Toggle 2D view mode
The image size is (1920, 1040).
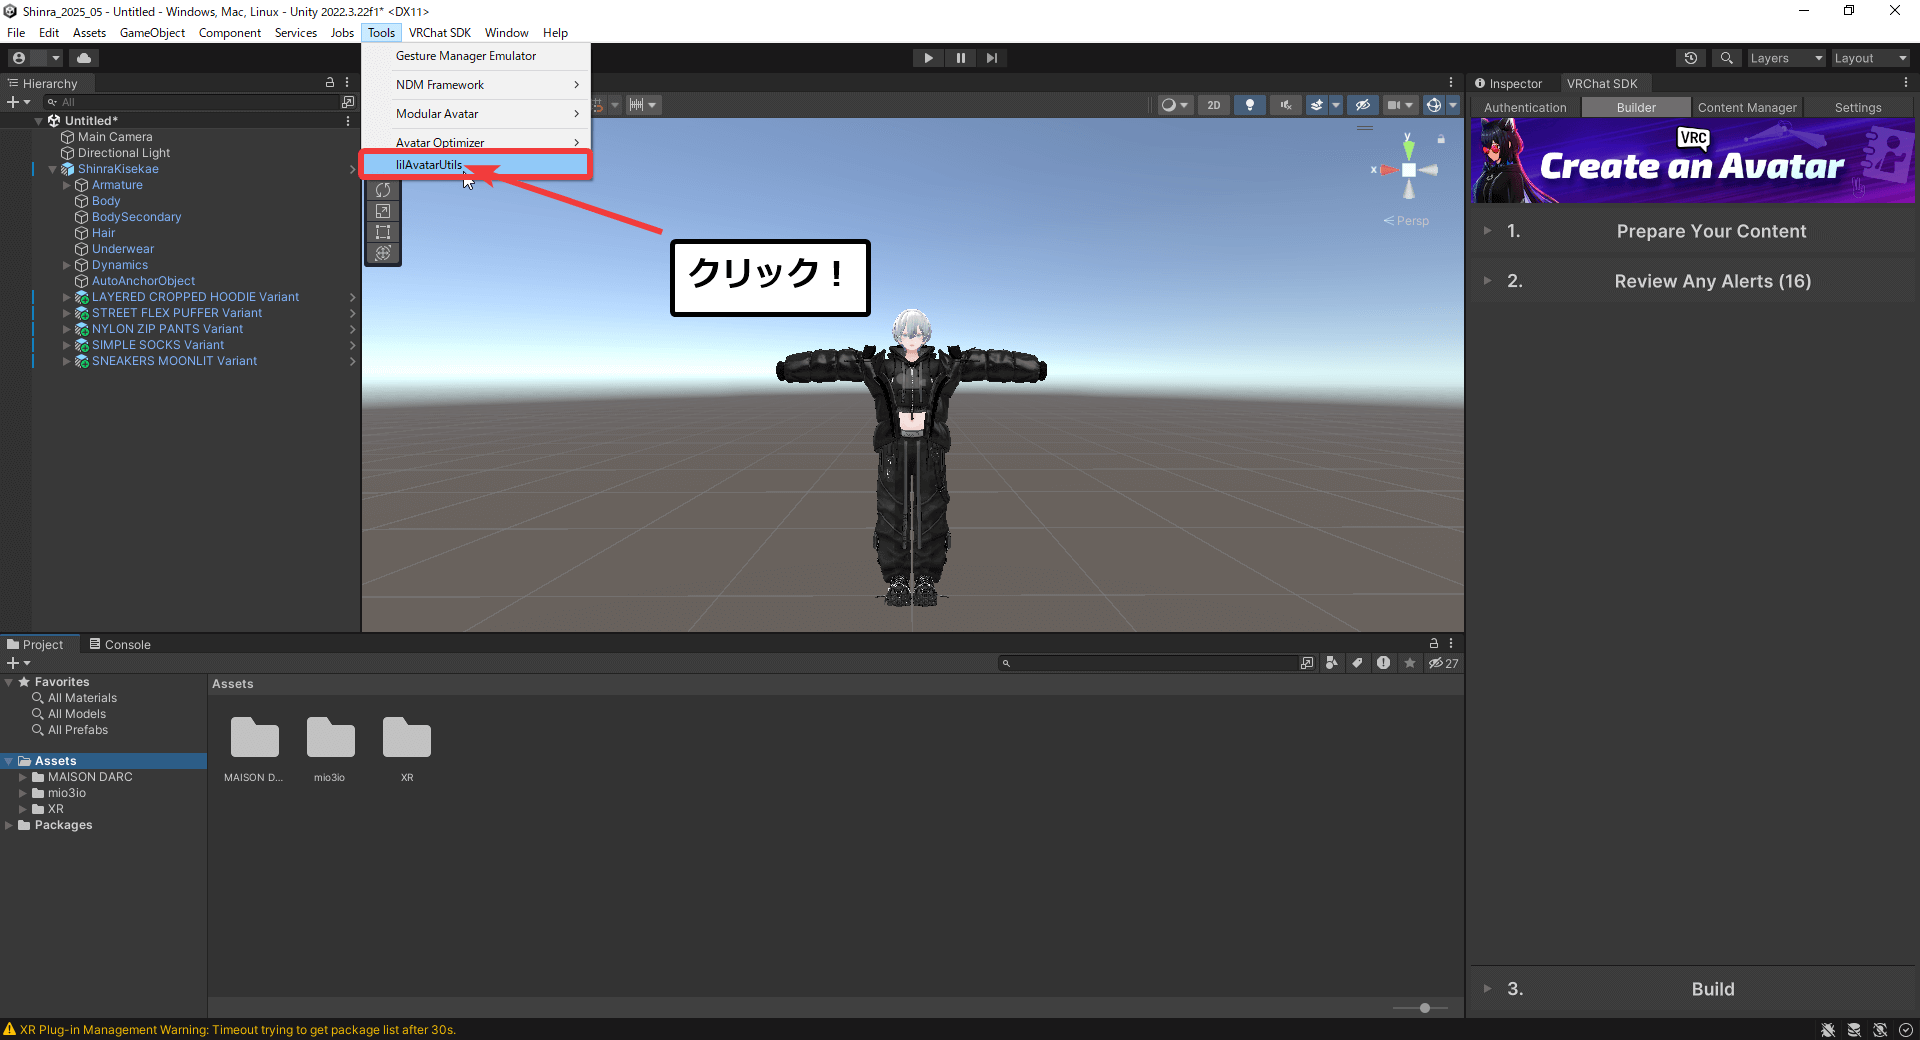pyautogui.click(x=1214, y=105)
